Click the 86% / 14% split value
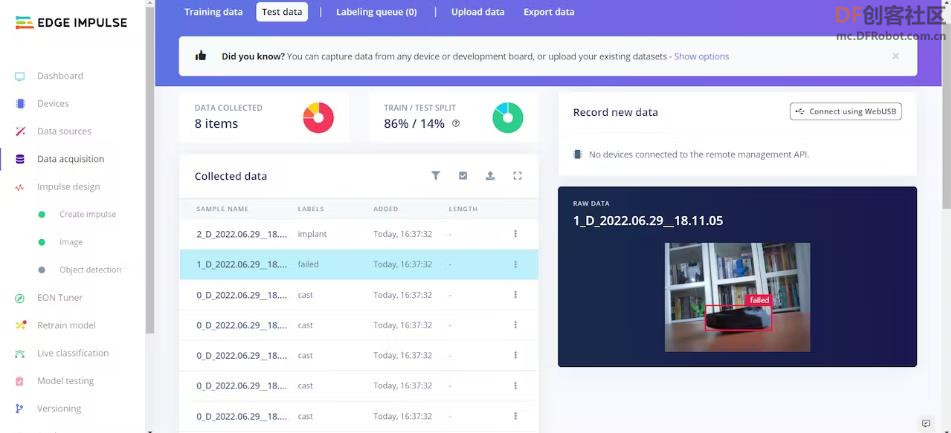Screen dimensions: 951x433 [x=414, y=124]
